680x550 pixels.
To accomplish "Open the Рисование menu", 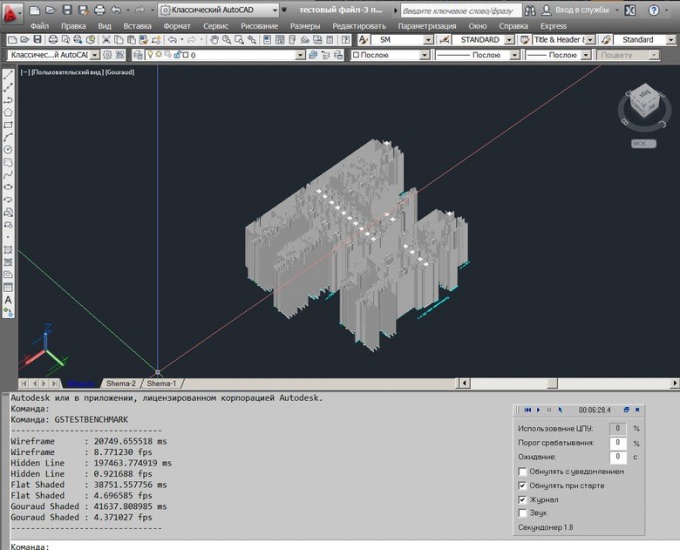I will pyautogui.click(x=259, y=26).
